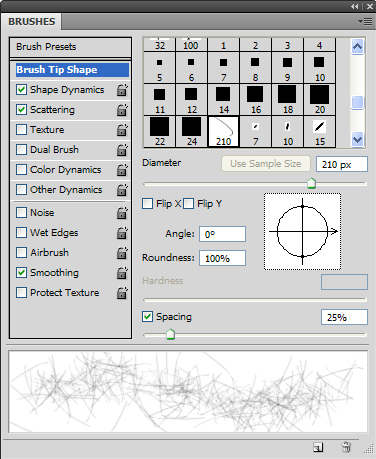This screenshot has height=459, width=376.
Task: Click the Use Sample Size button
Action: click(266, 164)
